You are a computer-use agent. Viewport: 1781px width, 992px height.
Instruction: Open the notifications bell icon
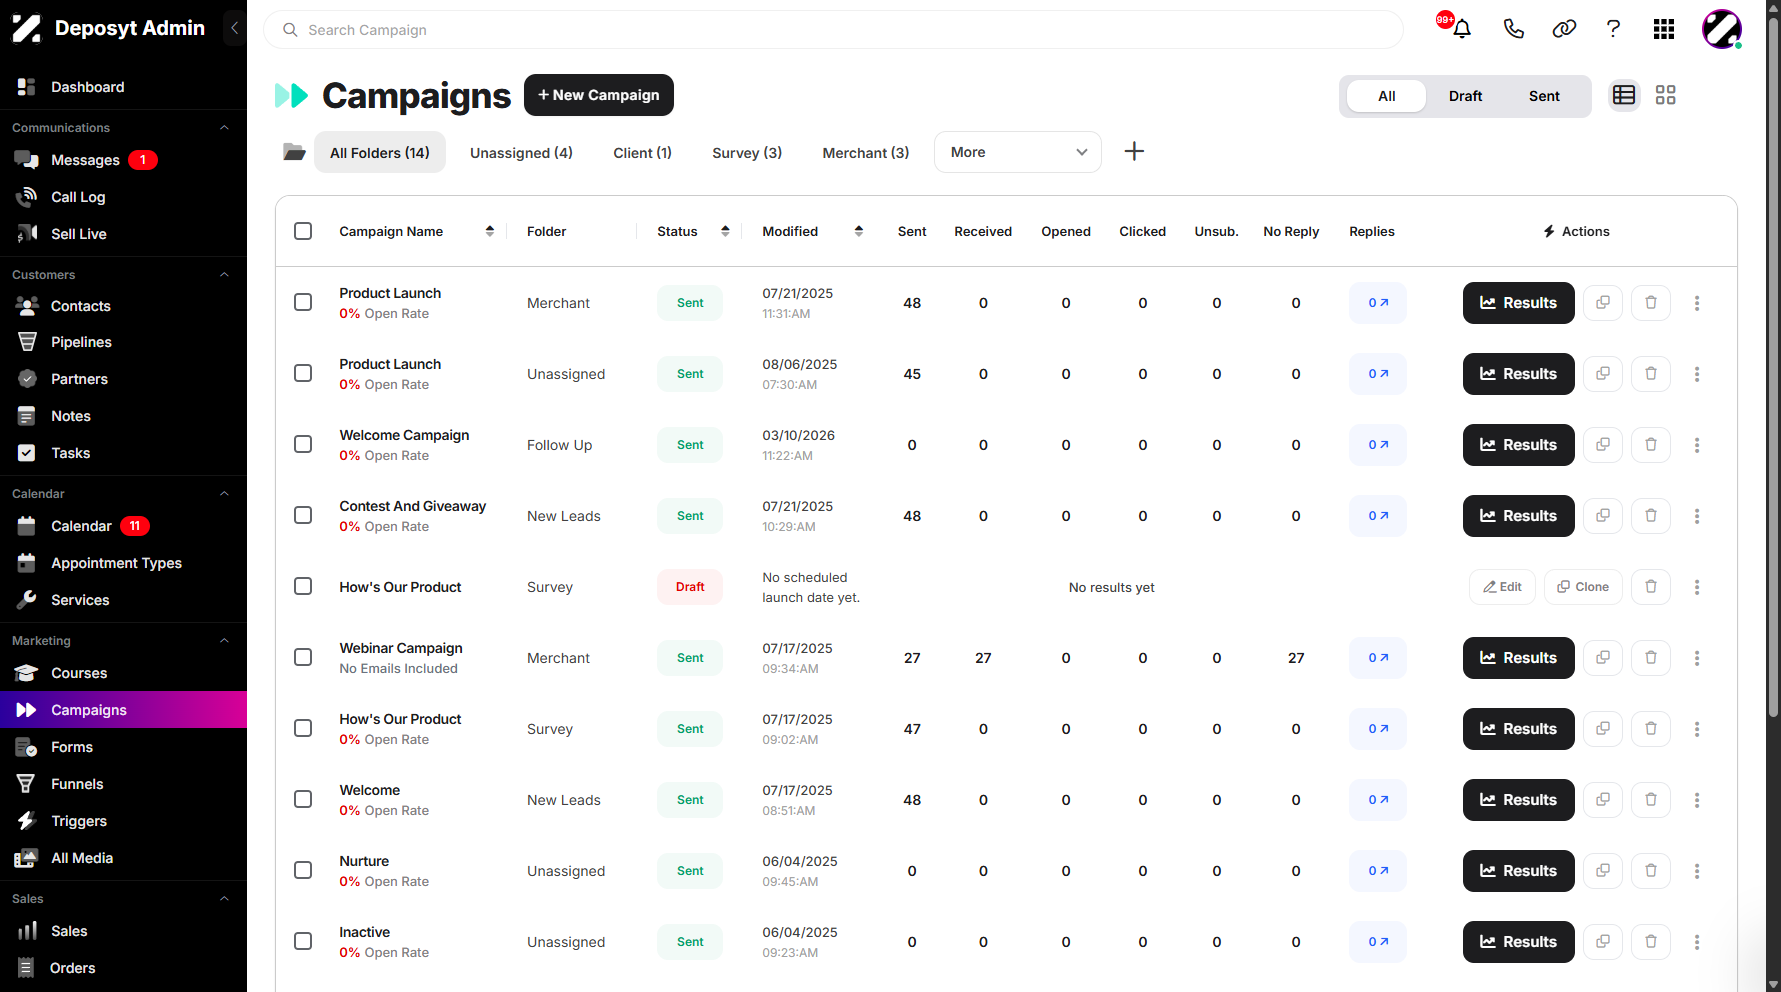point(1461,29)
